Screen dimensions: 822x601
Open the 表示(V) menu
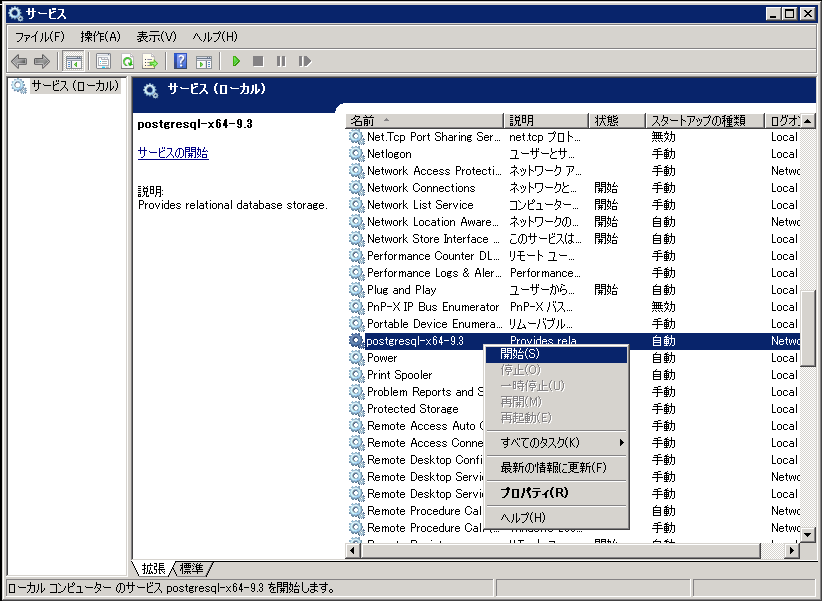(156, 36)
